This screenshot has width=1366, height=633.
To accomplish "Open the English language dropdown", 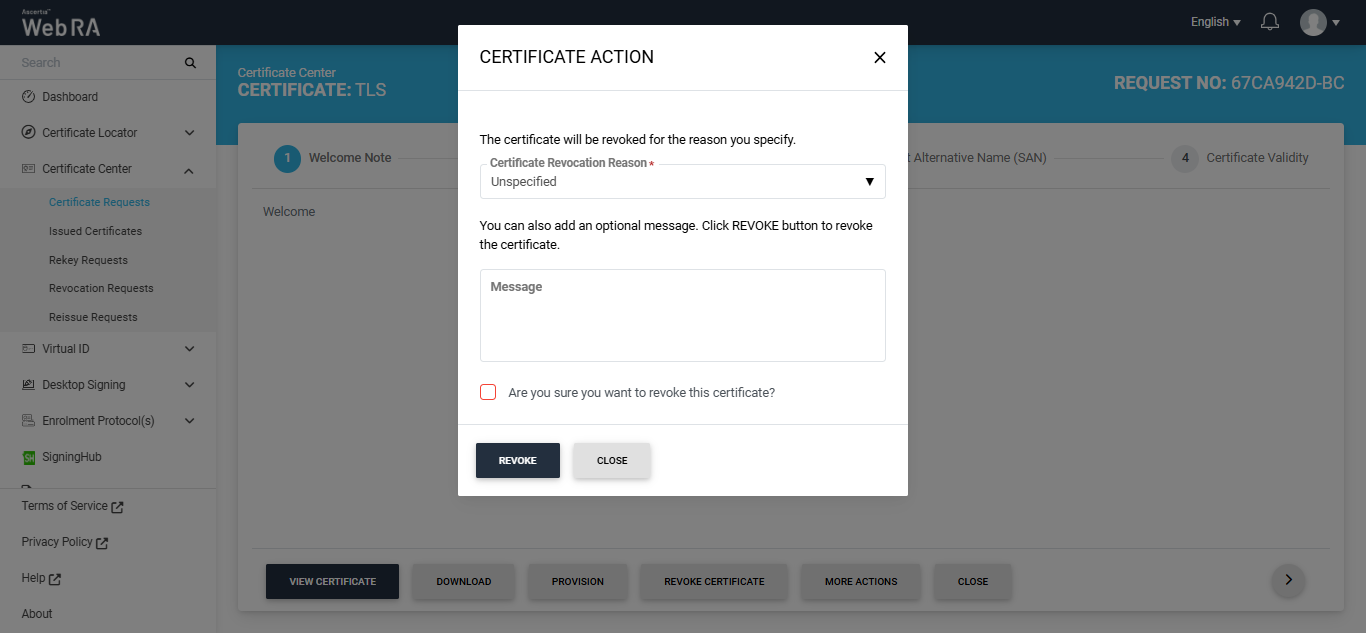I will tap(1215, 22).
